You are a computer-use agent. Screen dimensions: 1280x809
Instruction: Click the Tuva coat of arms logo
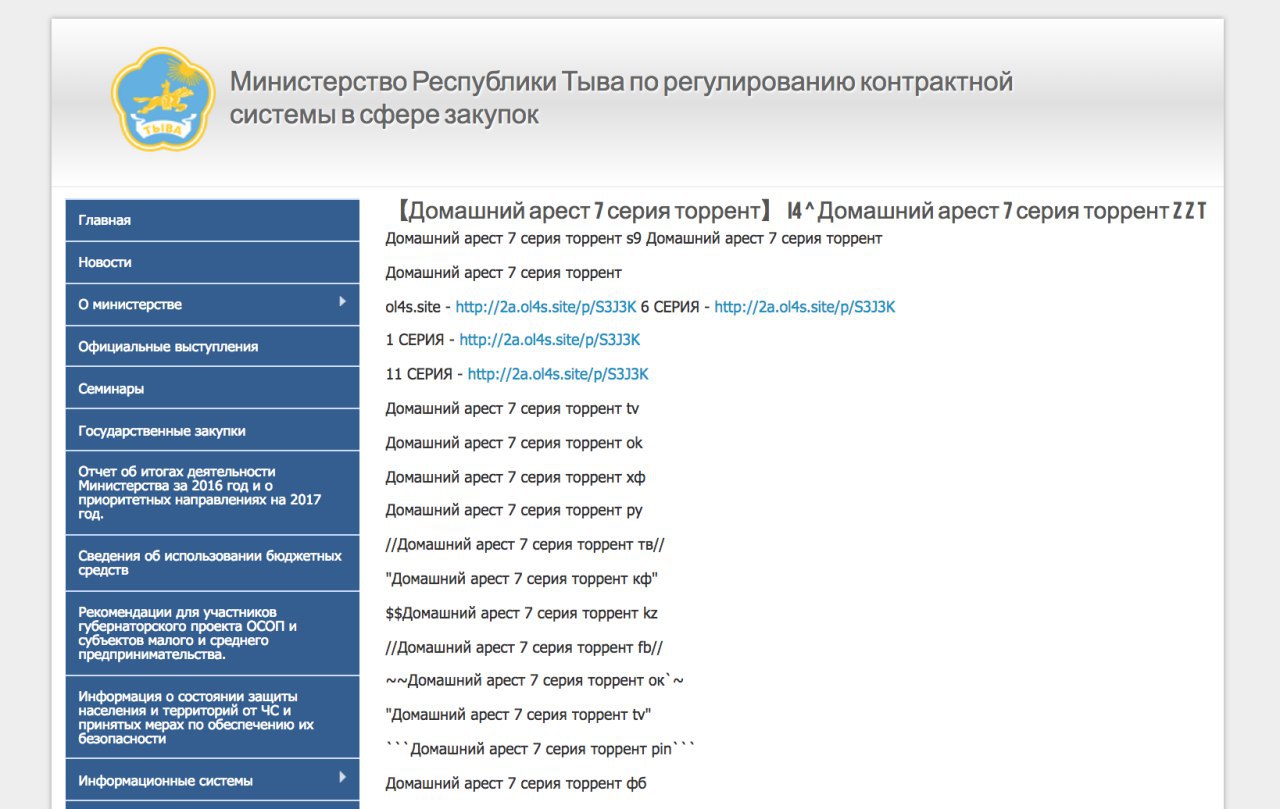[x=163, y=100]
